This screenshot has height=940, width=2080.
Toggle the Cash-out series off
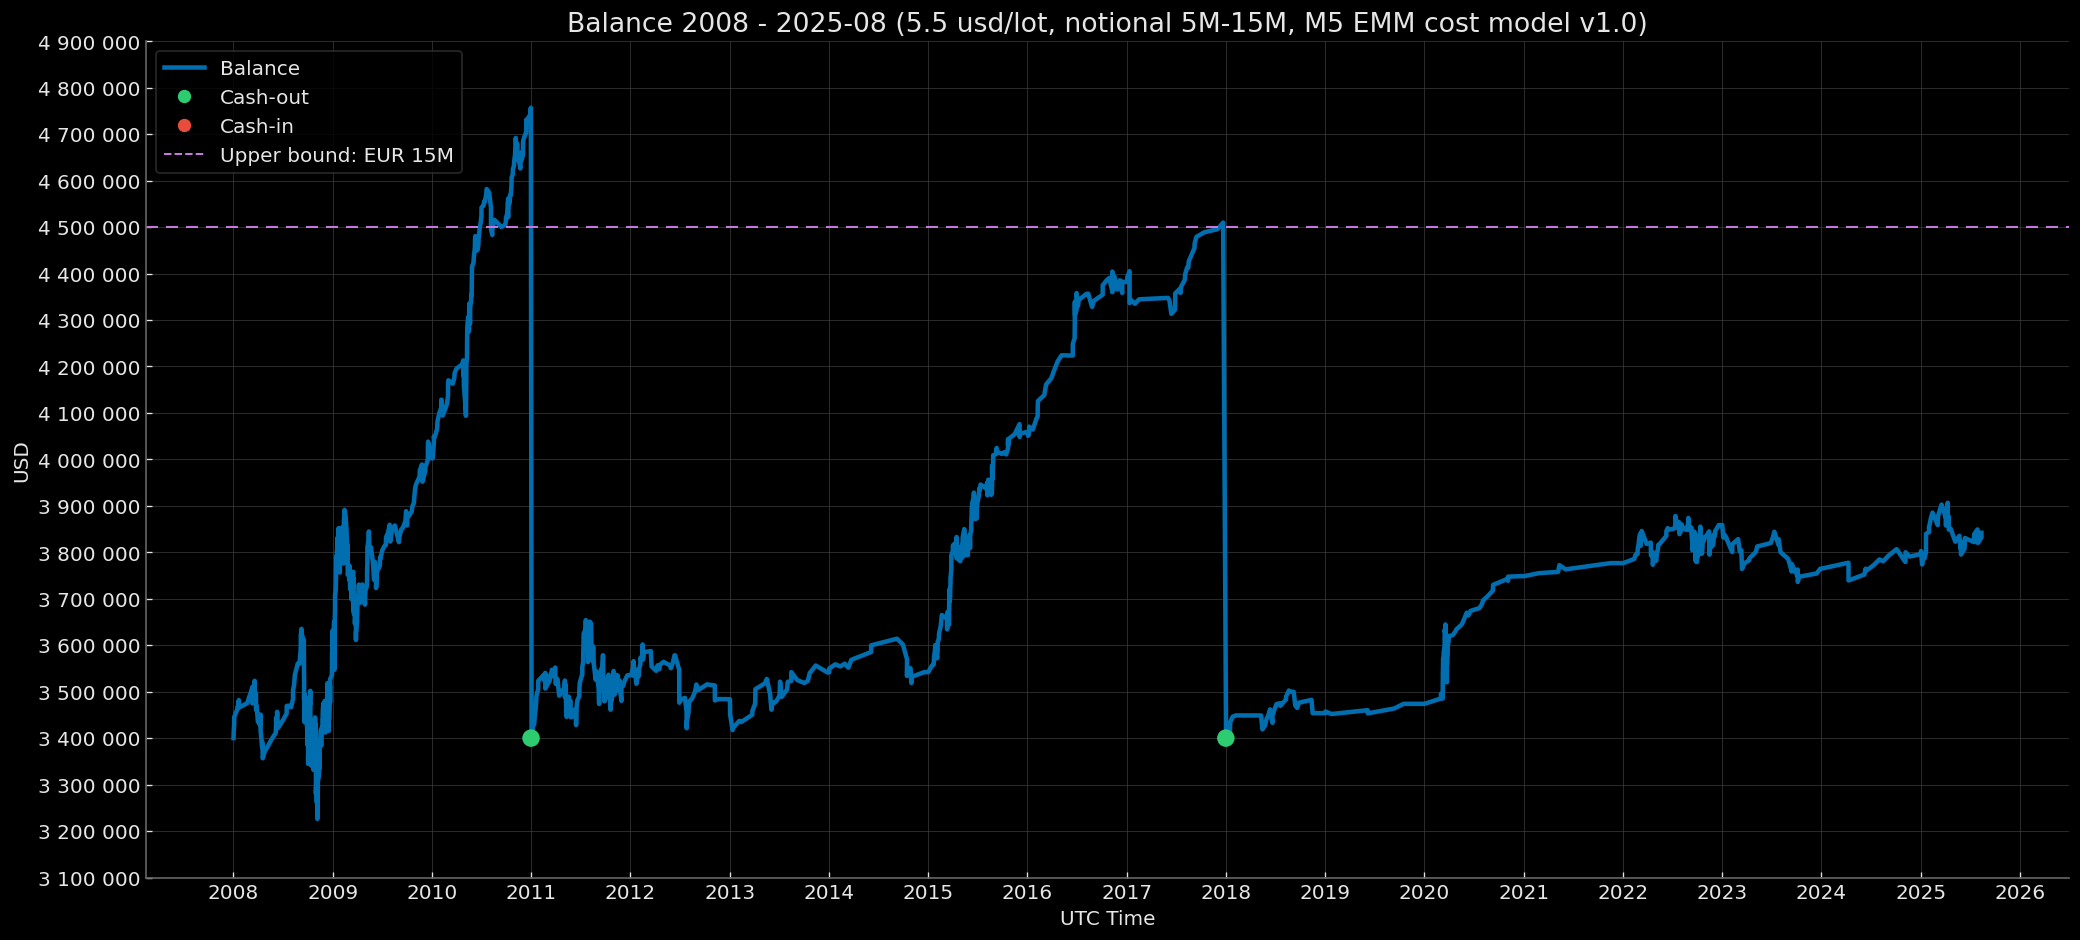(264, 97)
